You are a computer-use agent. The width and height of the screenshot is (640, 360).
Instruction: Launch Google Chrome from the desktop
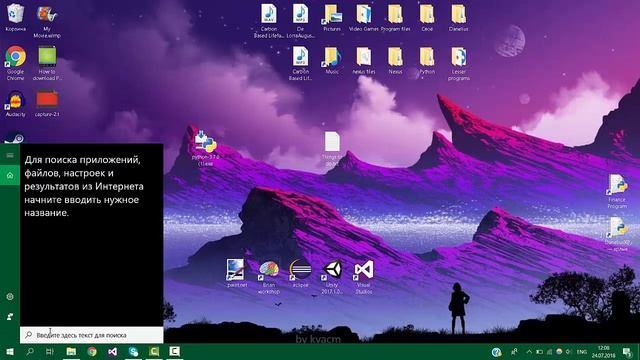point(16,62)
